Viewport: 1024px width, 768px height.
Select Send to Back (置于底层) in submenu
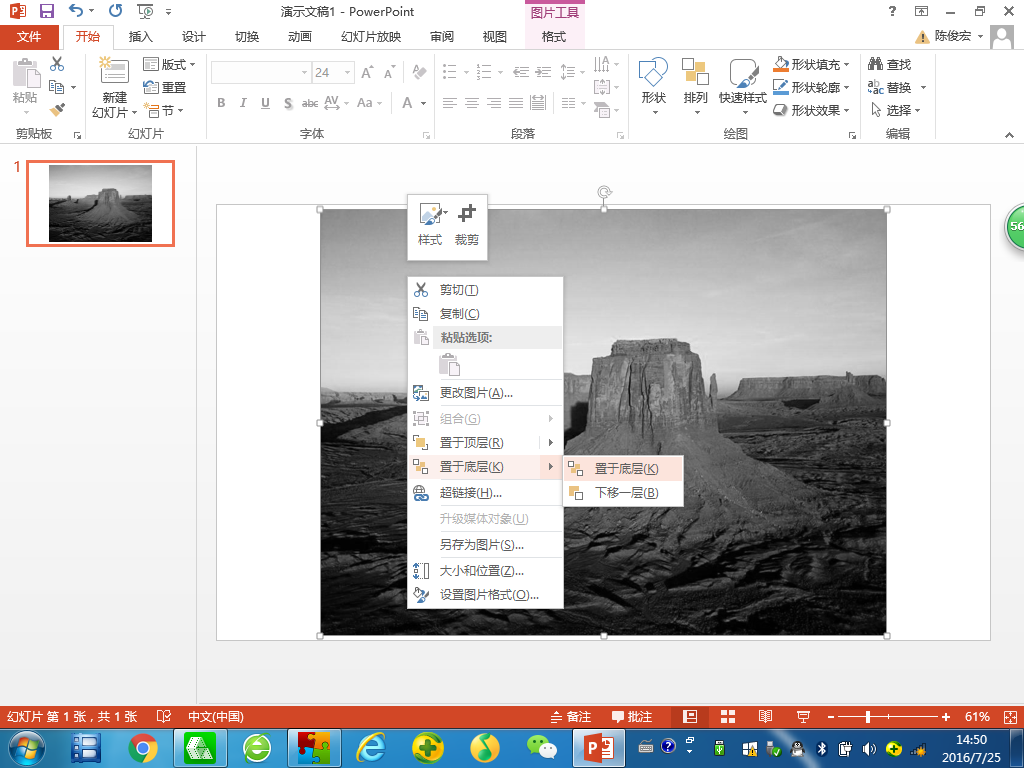pos(623,468)
